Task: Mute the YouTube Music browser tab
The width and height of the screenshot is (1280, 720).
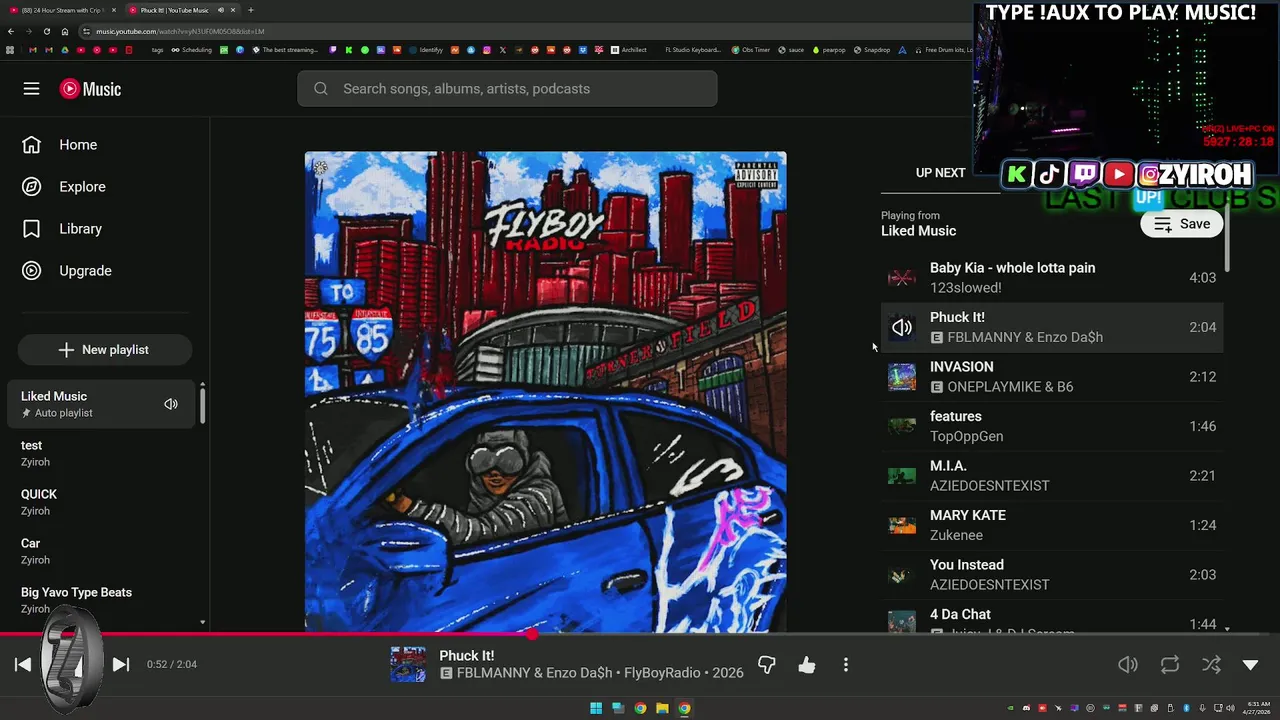Action: tap(221, 10)
